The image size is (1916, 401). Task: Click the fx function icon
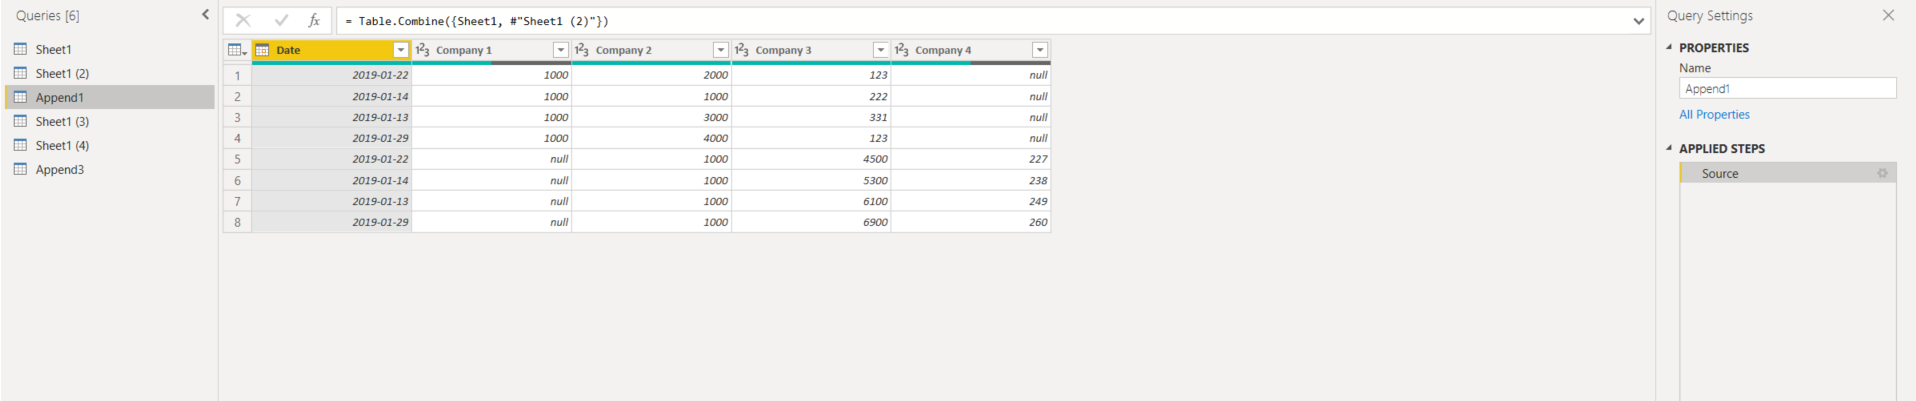(314, 20)
